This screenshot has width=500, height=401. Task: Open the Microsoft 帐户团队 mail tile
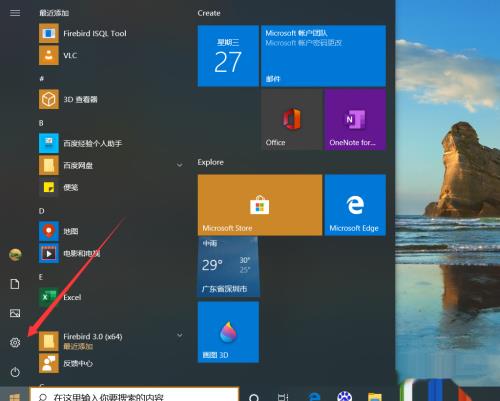coord(323,56)
